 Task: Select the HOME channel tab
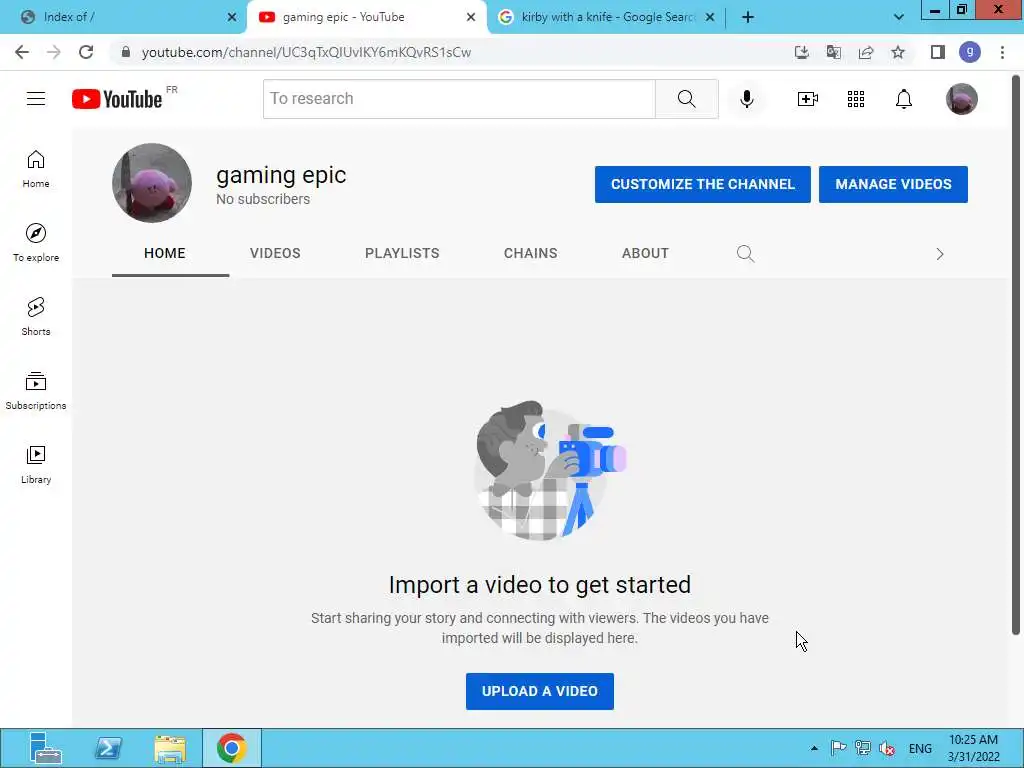165,253
